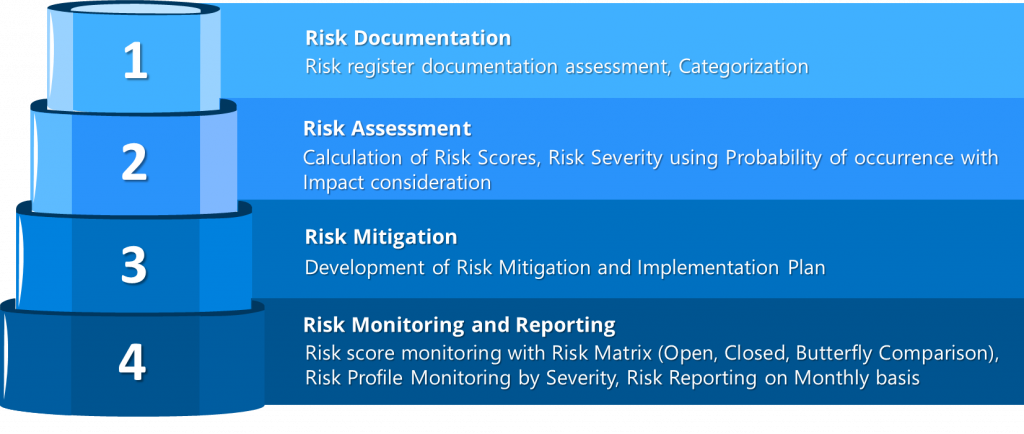The width and height of the screenshot is (1024, 434).
Task: Click the Development of Risk Mitigation description
Action: 565,267
